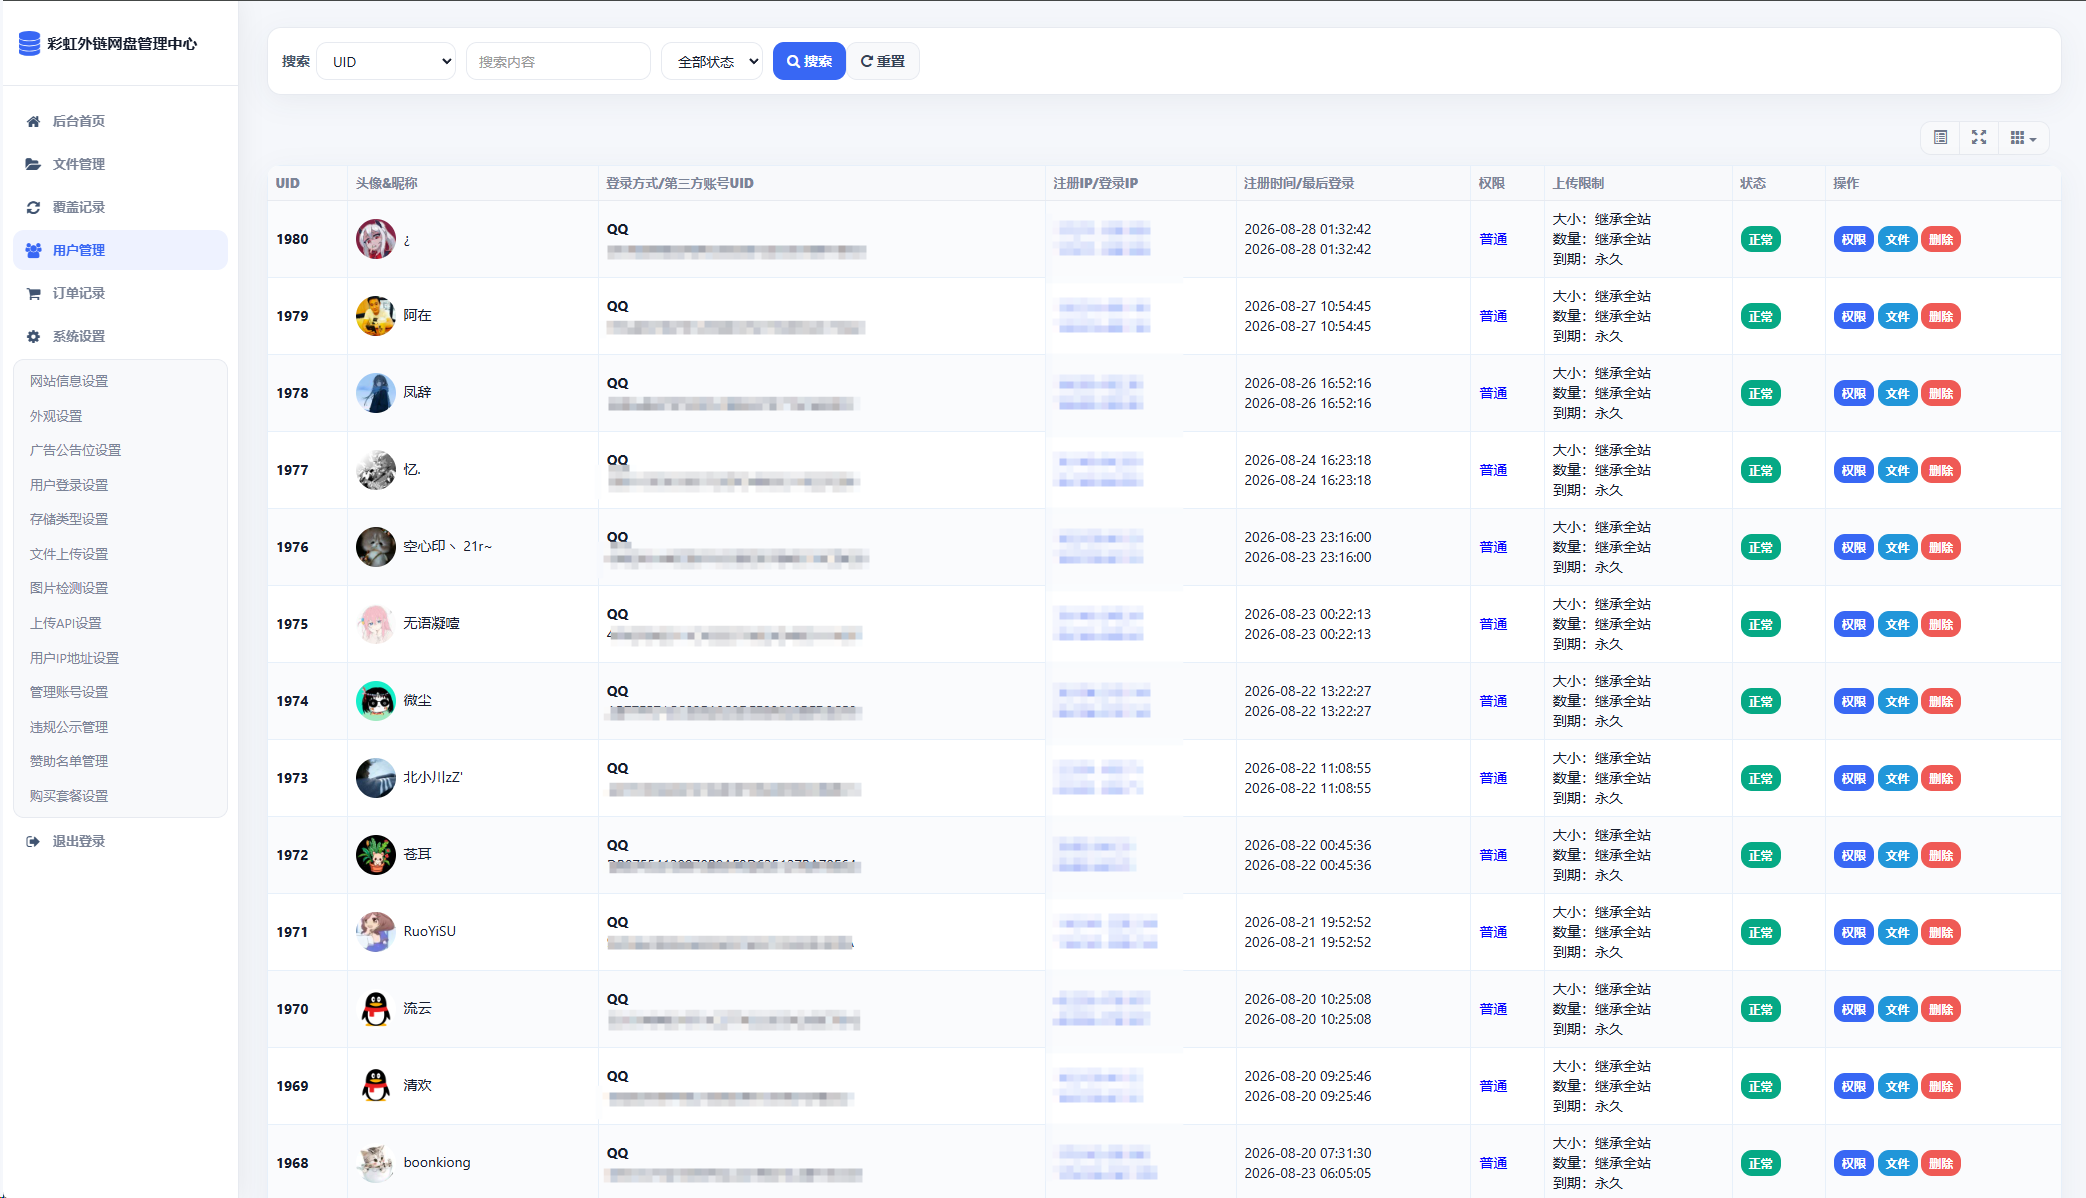
Task: Select 用户管理 in sidebar
Action: pos(120,250)
